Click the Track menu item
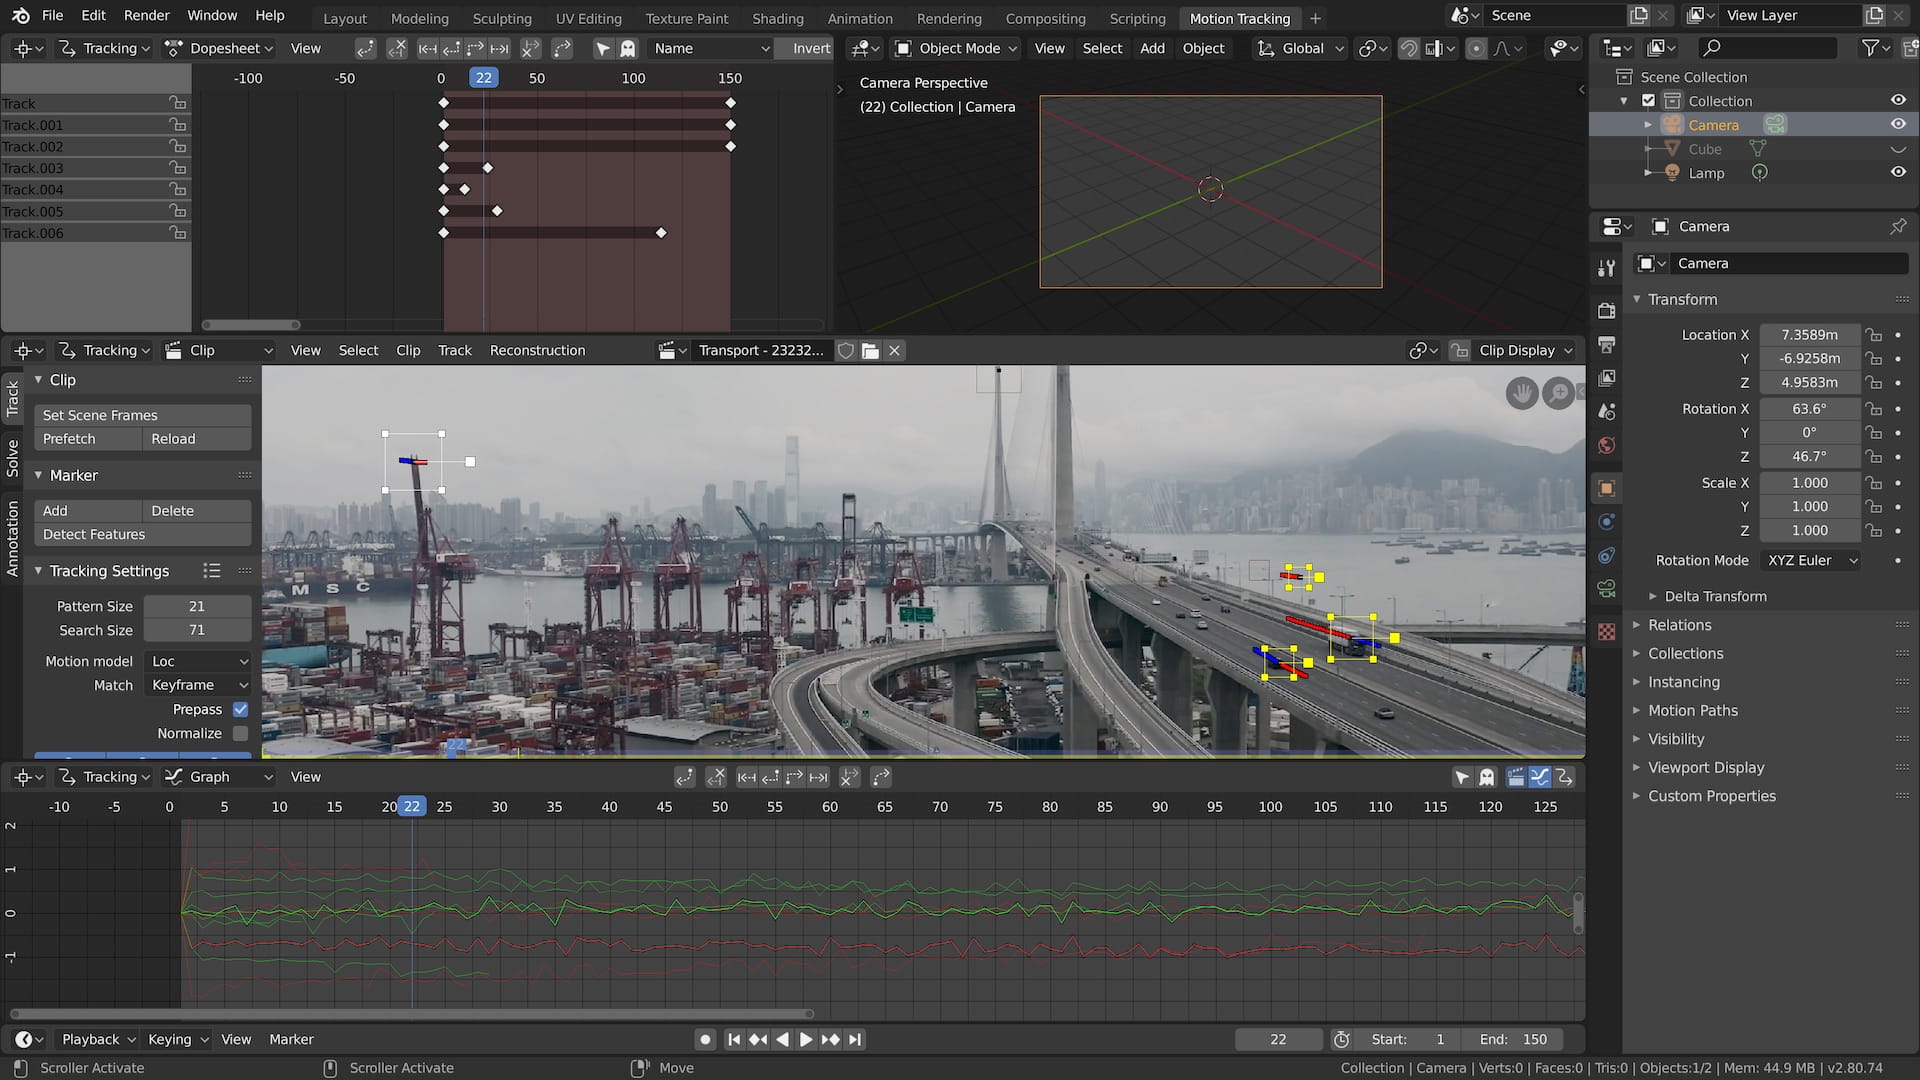Image resolution: width=1920 pixels, height=1080 pixels. click(x=456, y=349)
